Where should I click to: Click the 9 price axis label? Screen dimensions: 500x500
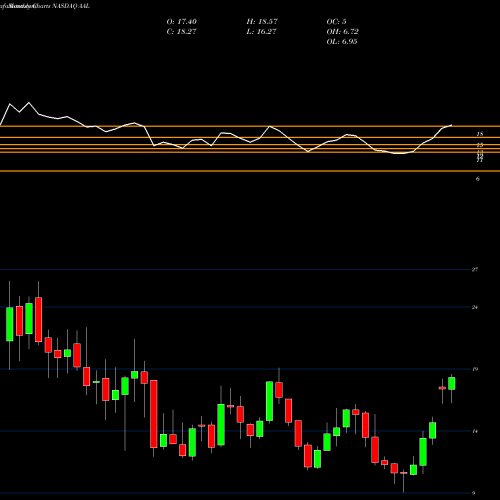click(474, 493)
